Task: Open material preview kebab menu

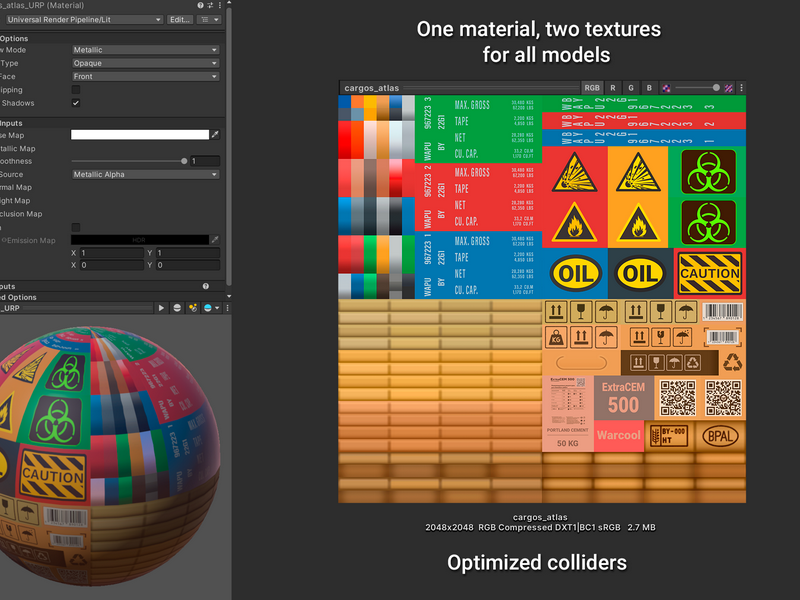Action: pyautogui.click(x=228, y=308)
